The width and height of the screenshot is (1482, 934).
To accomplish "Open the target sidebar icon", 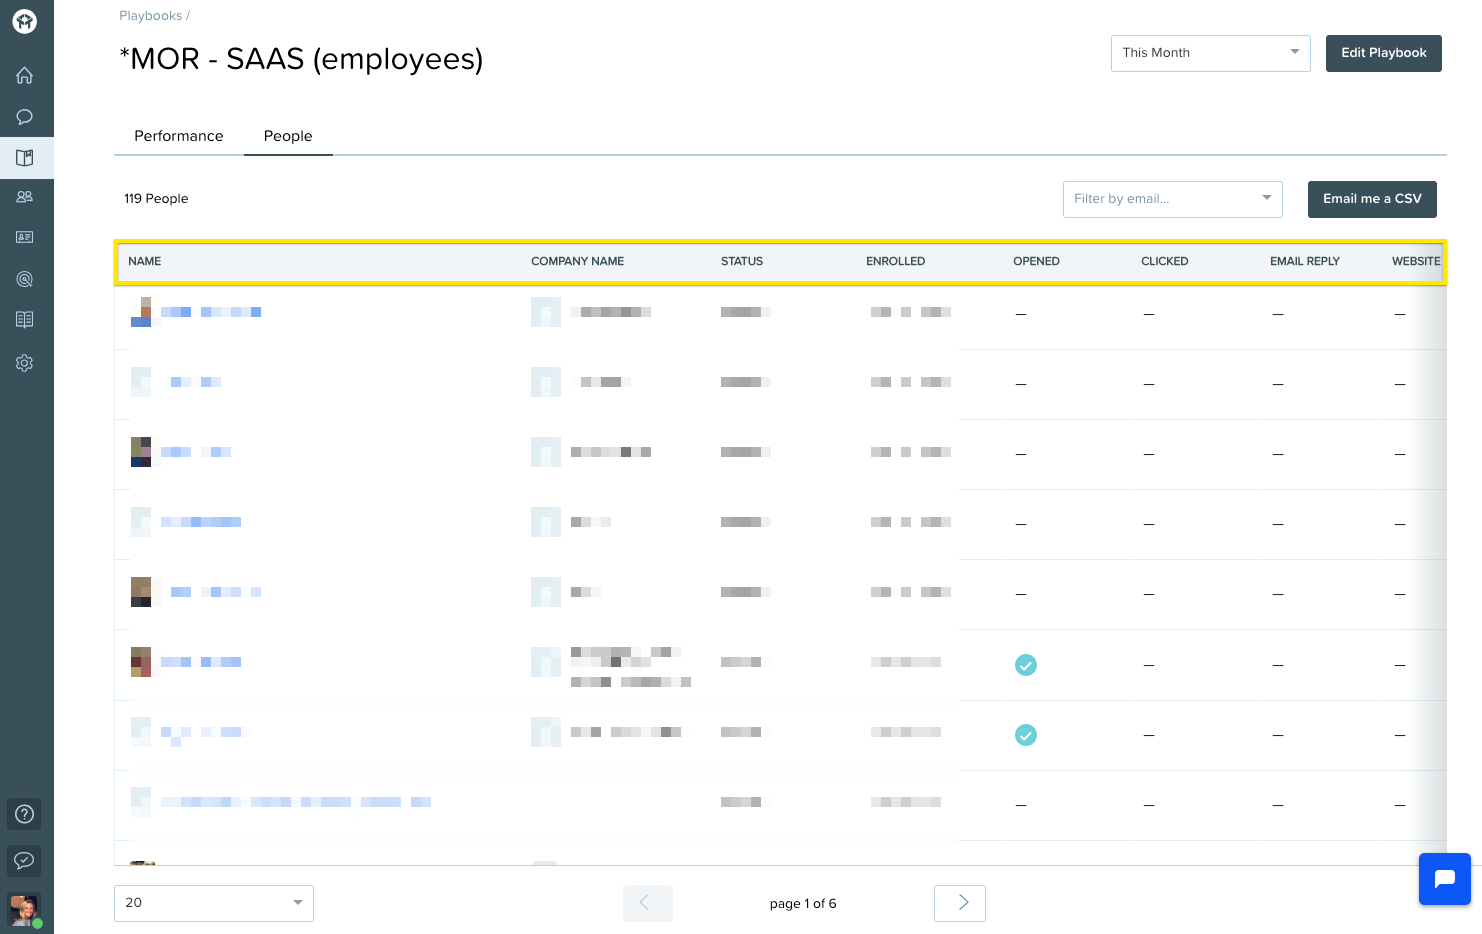I will 25,279.
